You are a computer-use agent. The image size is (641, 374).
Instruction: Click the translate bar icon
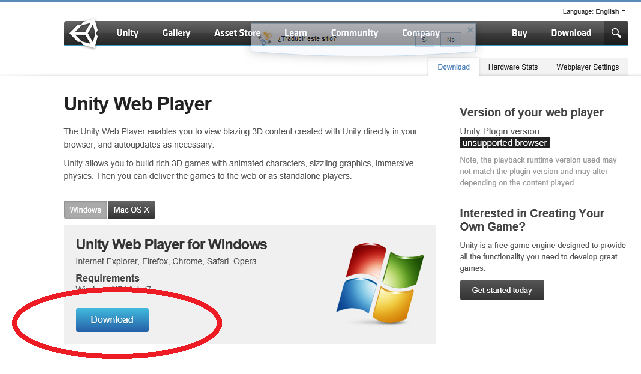pyautogui.click(x=265, y=38)
